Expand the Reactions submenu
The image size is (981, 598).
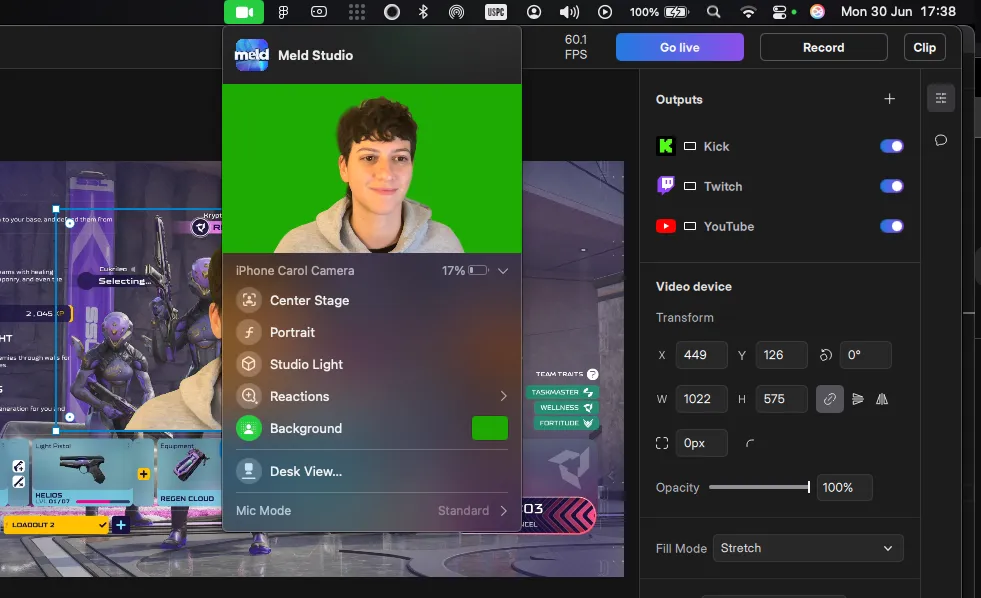click(x=503, y=396)
